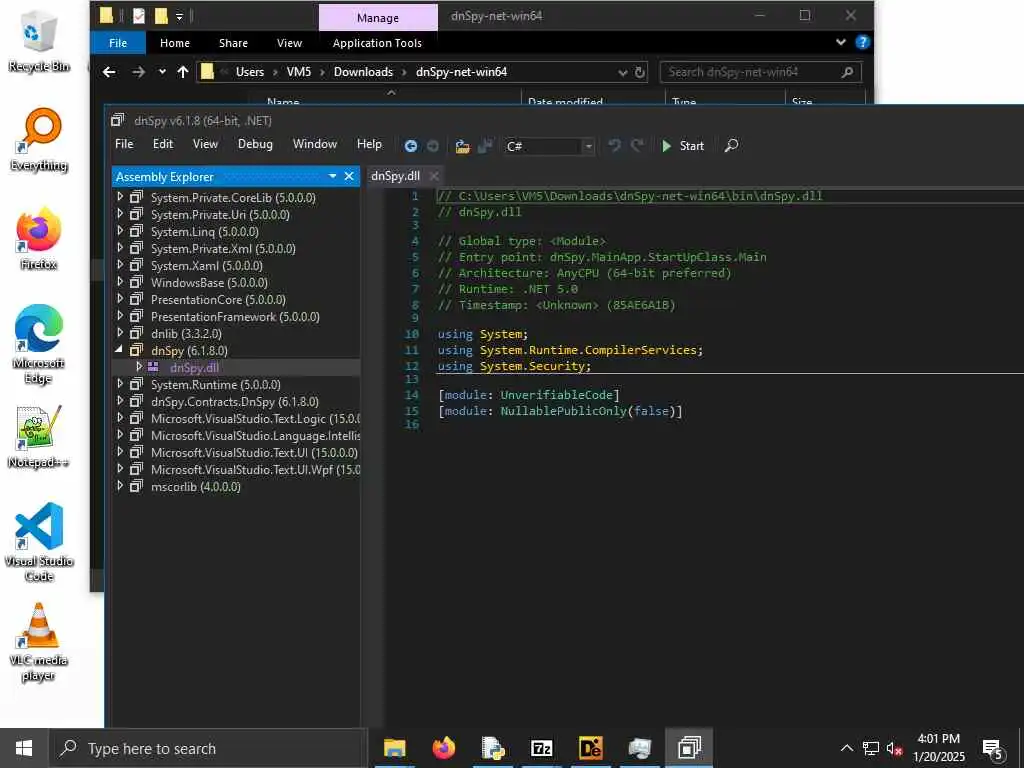This screenshot has width=1024, height=768.
Task: Open the C# language dropdown
Action: [x=588, y=146]
